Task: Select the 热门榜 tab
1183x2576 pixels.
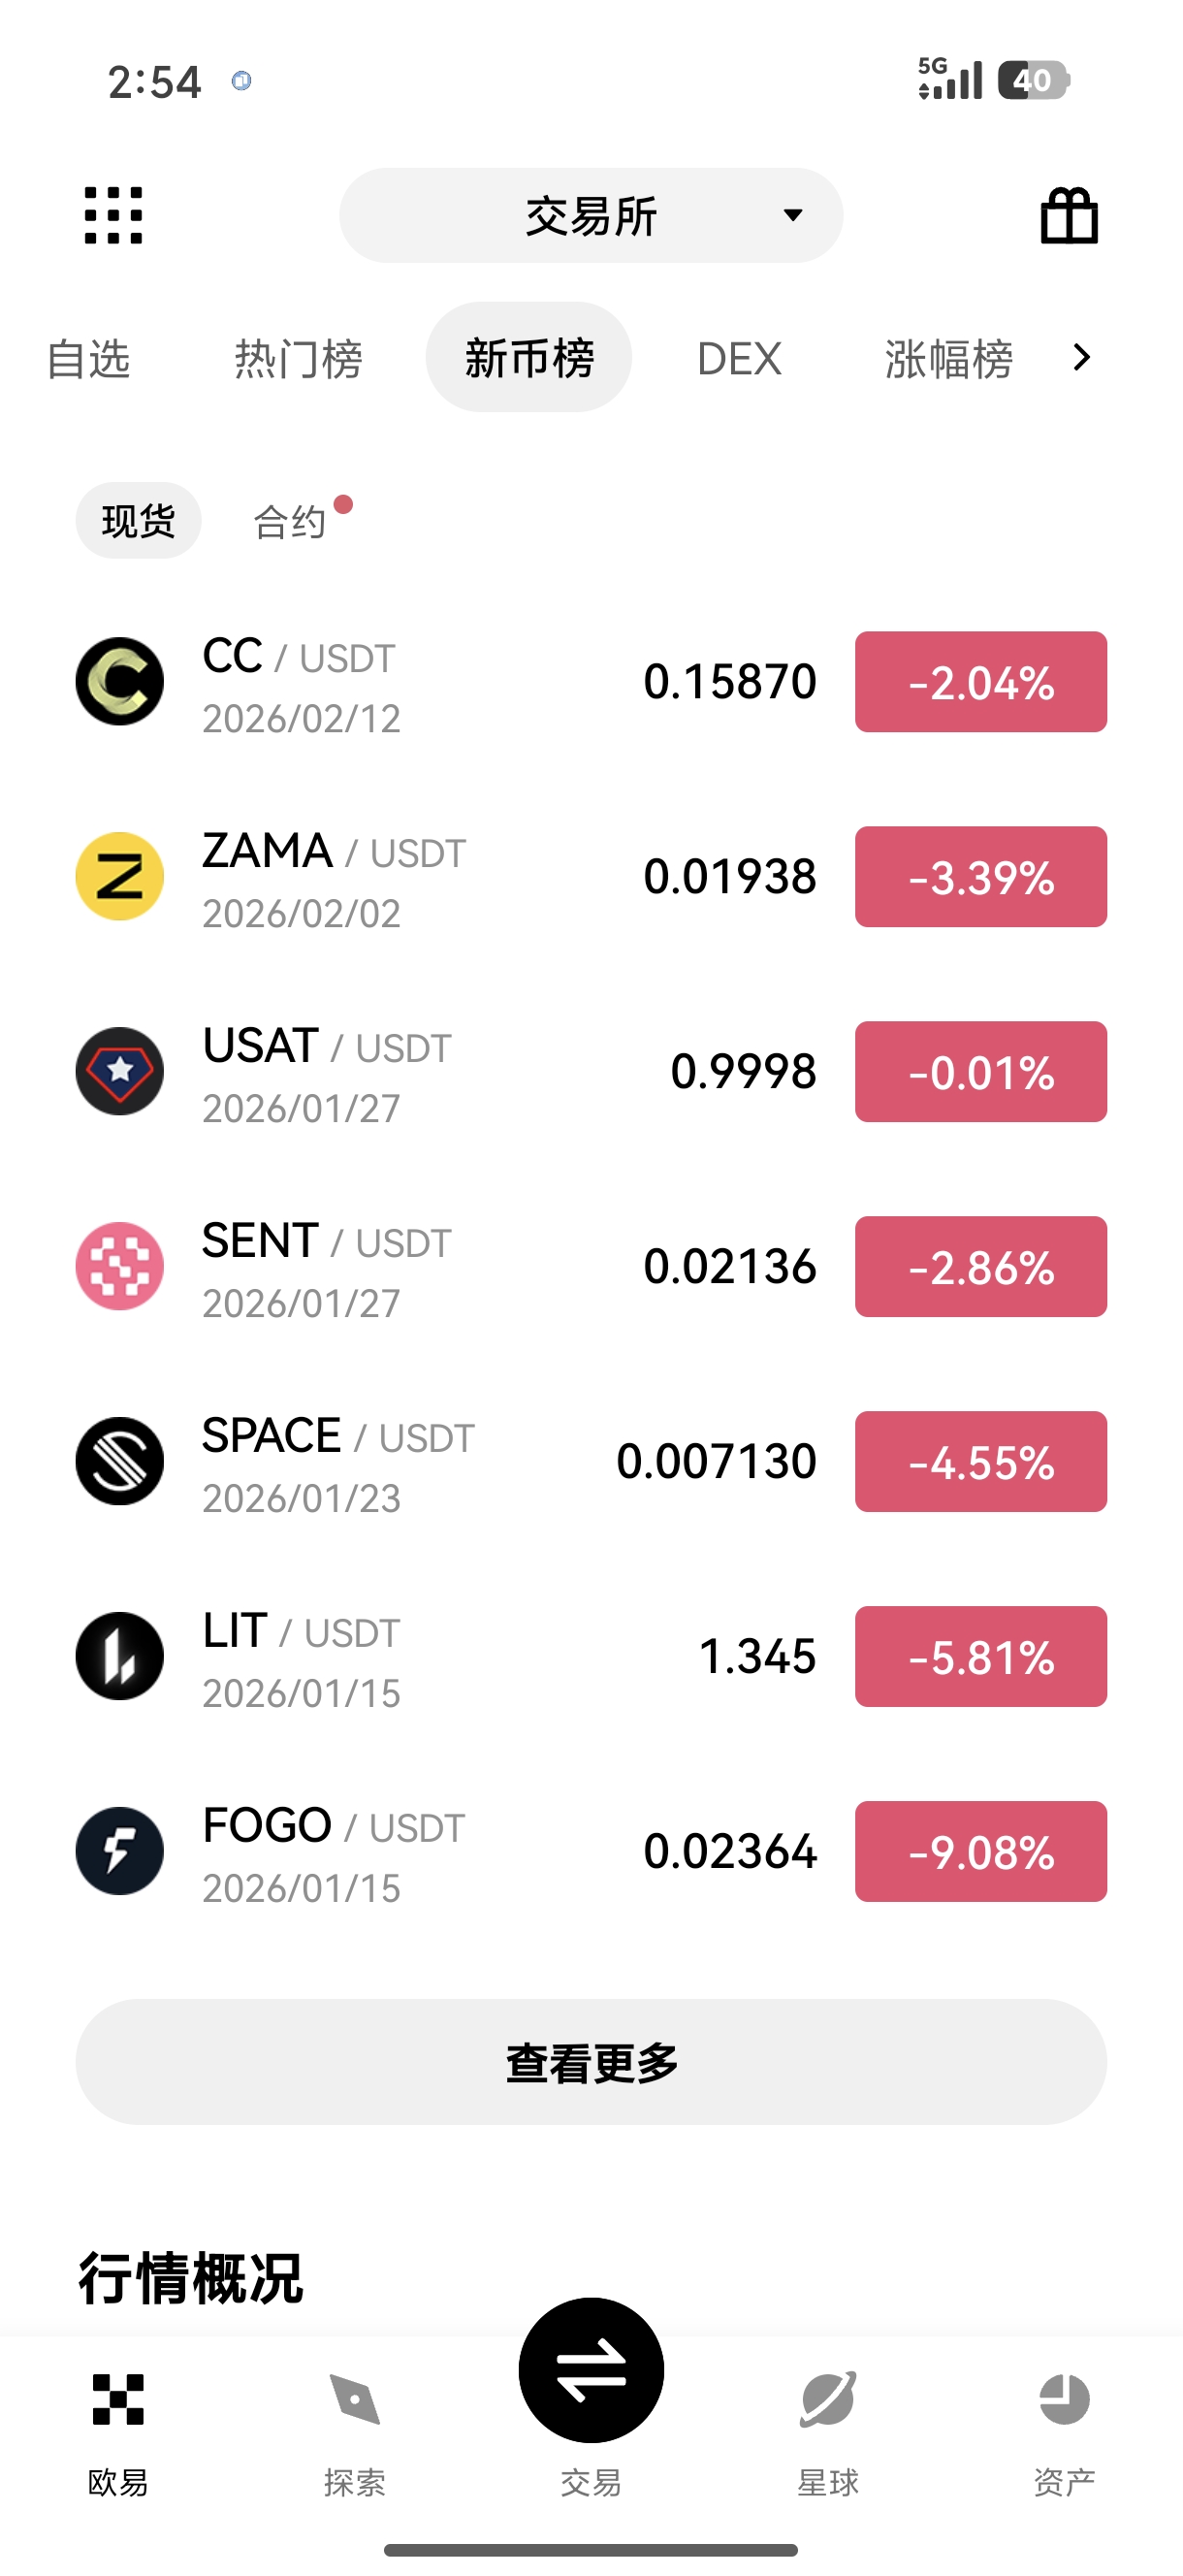Action: [x=298, y=358]
